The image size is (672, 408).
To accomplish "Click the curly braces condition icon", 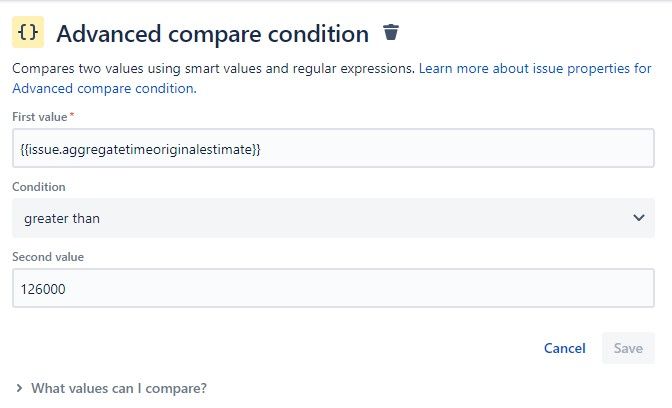I will pos(29,33).
